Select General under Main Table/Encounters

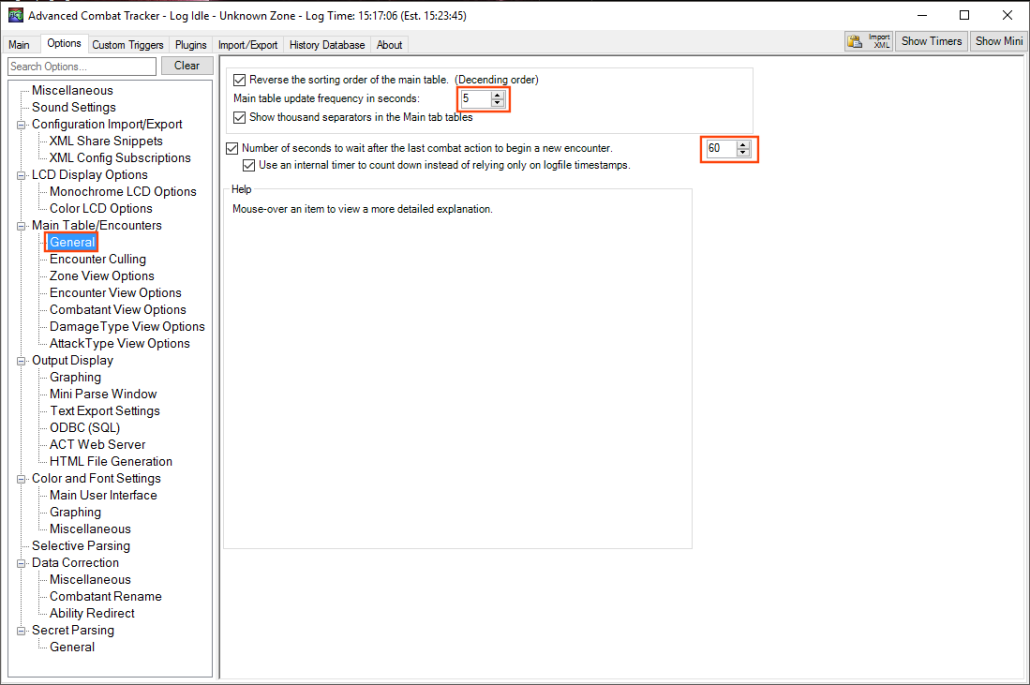point(72,242)
